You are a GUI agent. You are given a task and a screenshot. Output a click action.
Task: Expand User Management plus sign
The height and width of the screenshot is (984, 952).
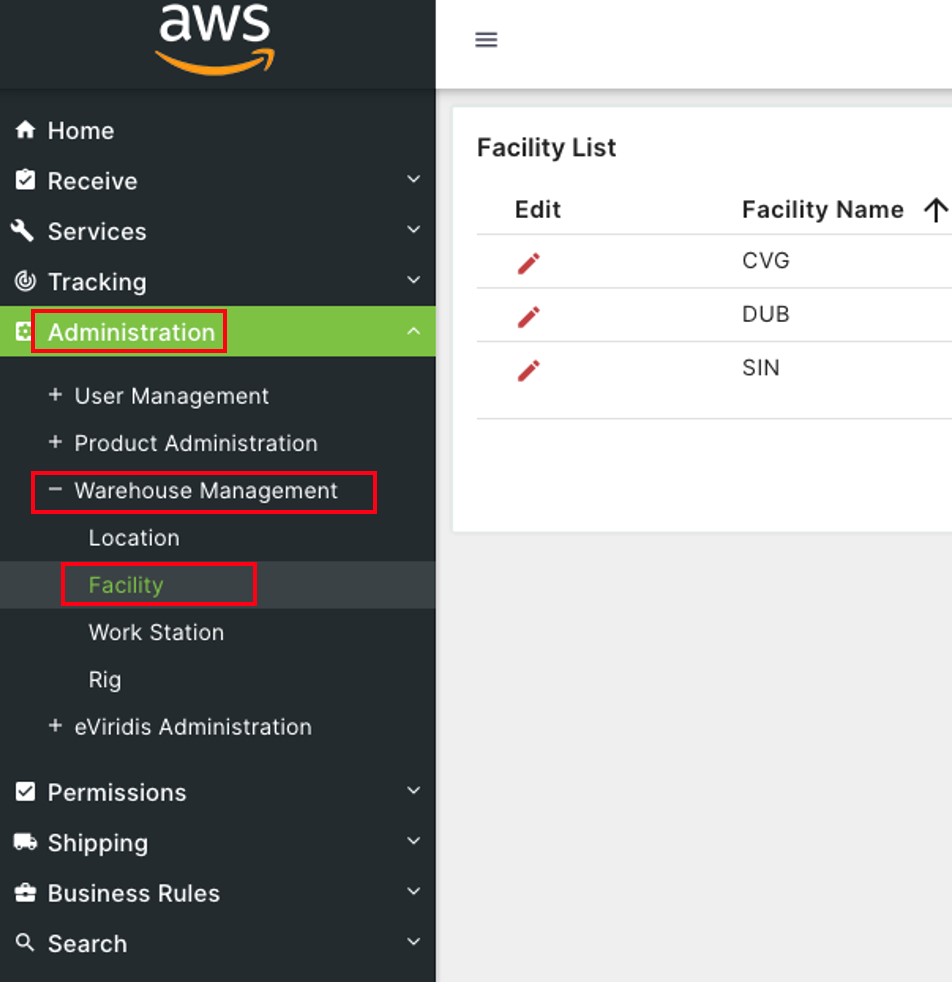[55, 395]
